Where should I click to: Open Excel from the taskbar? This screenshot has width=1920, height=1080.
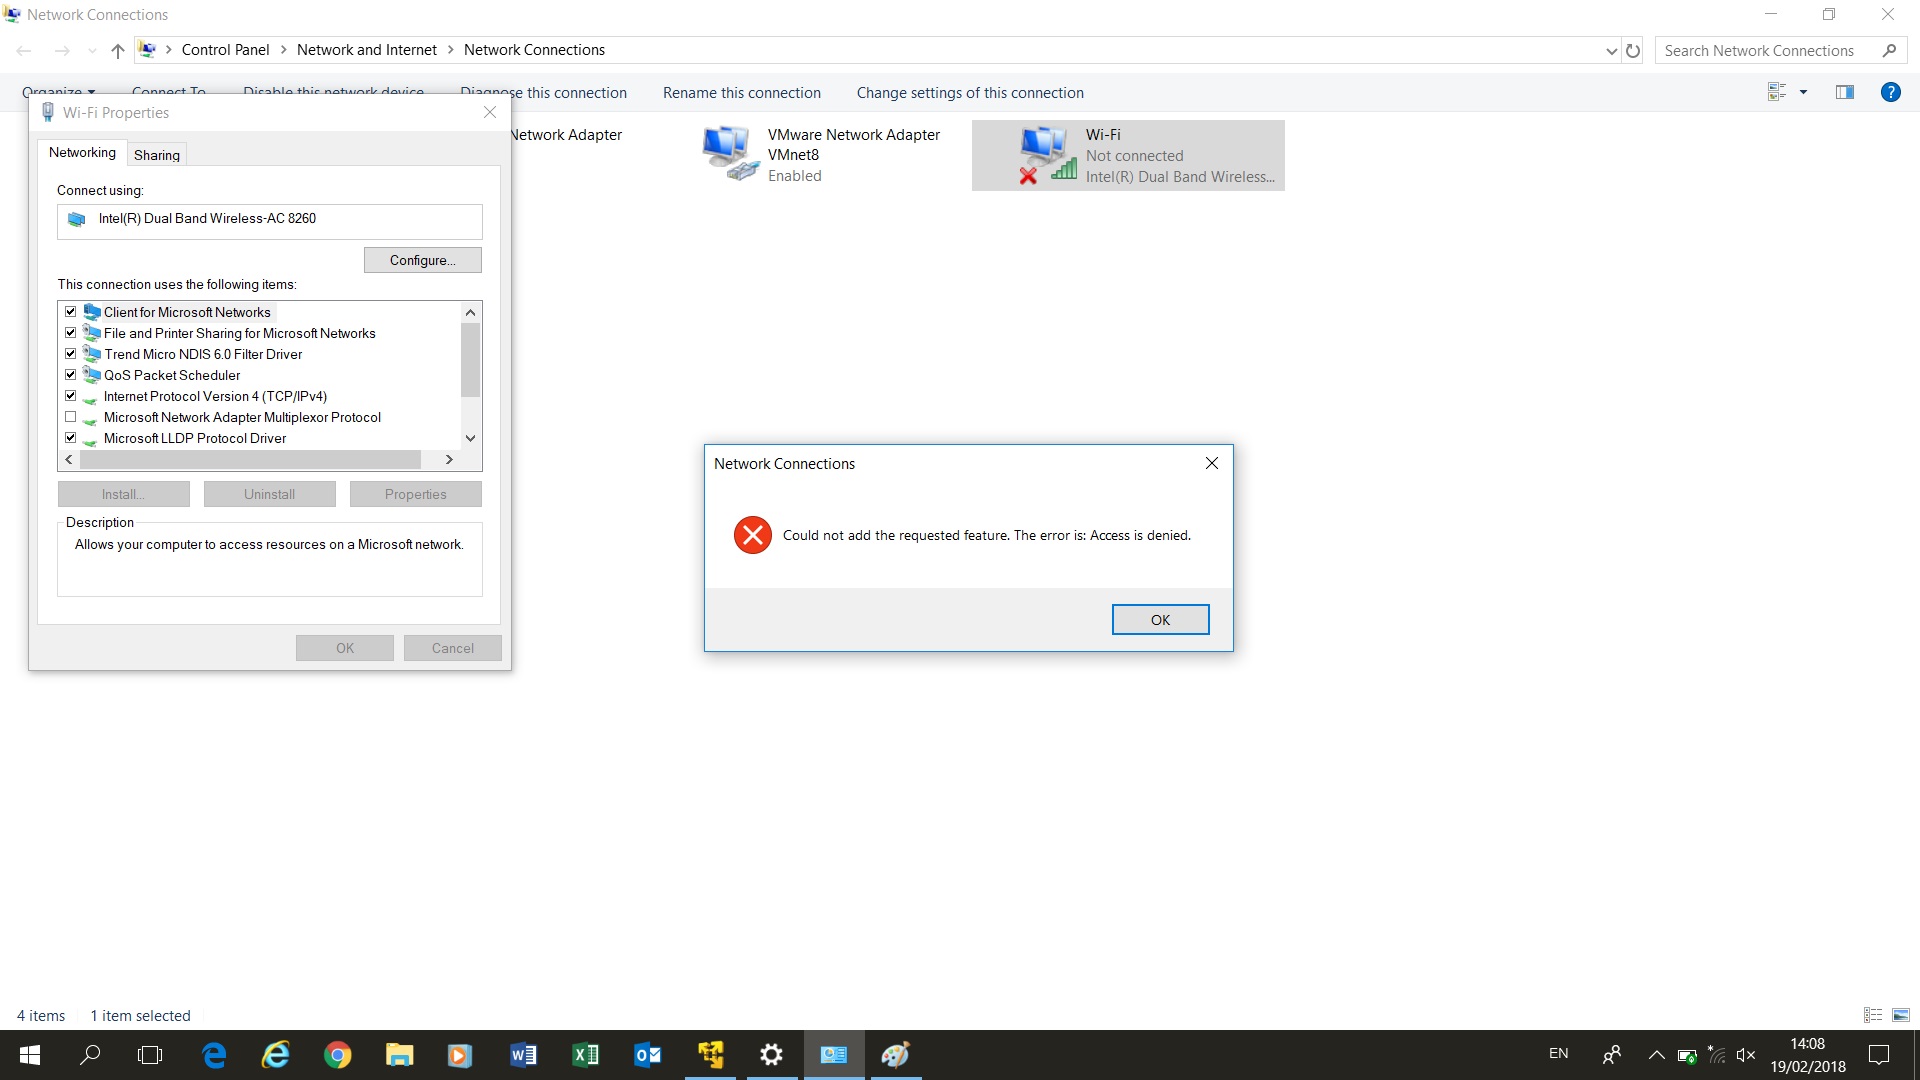585,1055
